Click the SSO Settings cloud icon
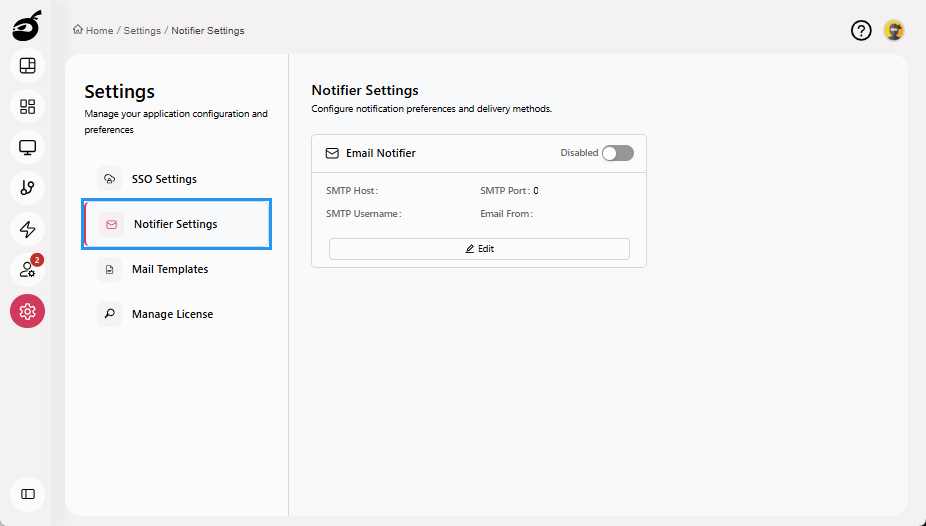Screen dimensions: 926x526 pos(109,179)
